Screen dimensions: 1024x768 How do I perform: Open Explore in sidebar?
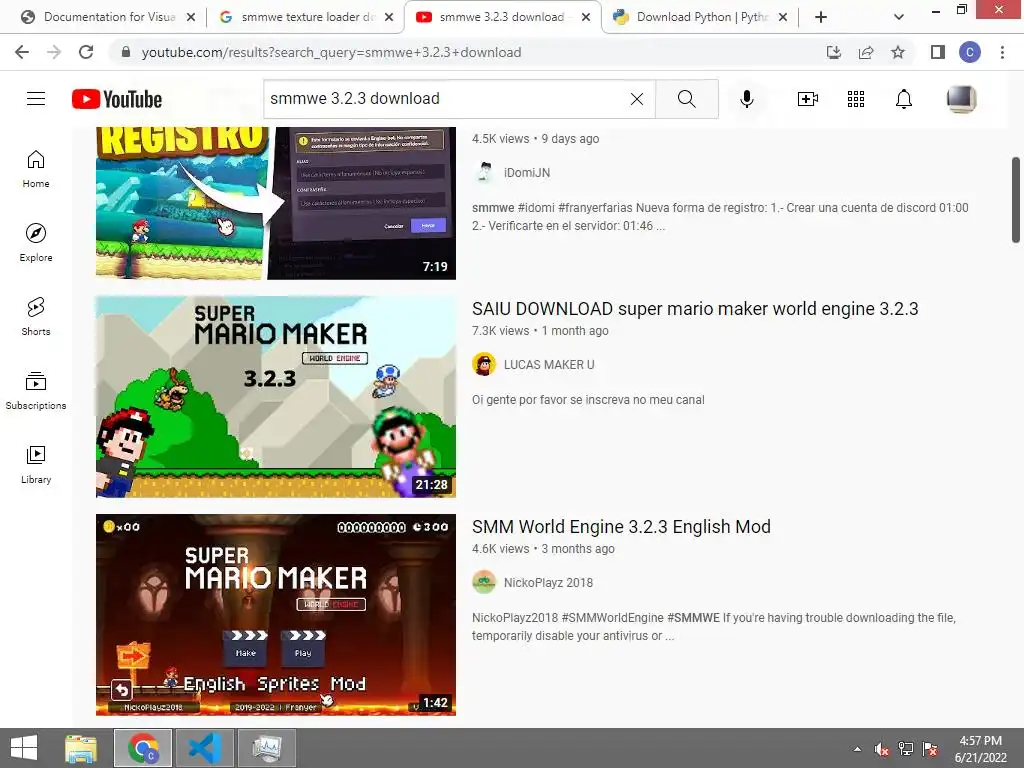(x=36, y=243)
